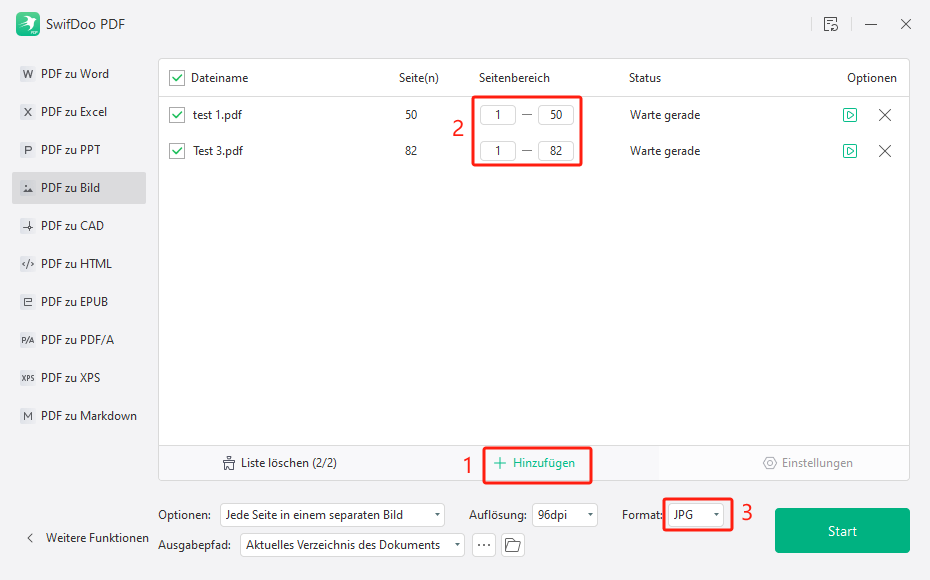Image resolution: width=930 pixels, height=580 pixels.
Task: Click the PDF zu XPS icon
Action: coord(27,378)
